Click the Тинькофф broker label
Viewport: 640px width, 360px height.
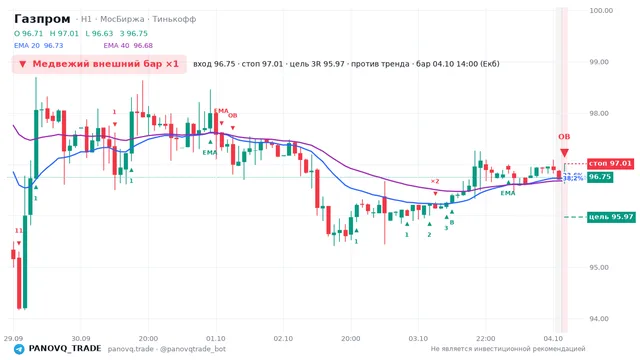coord(174,19)
